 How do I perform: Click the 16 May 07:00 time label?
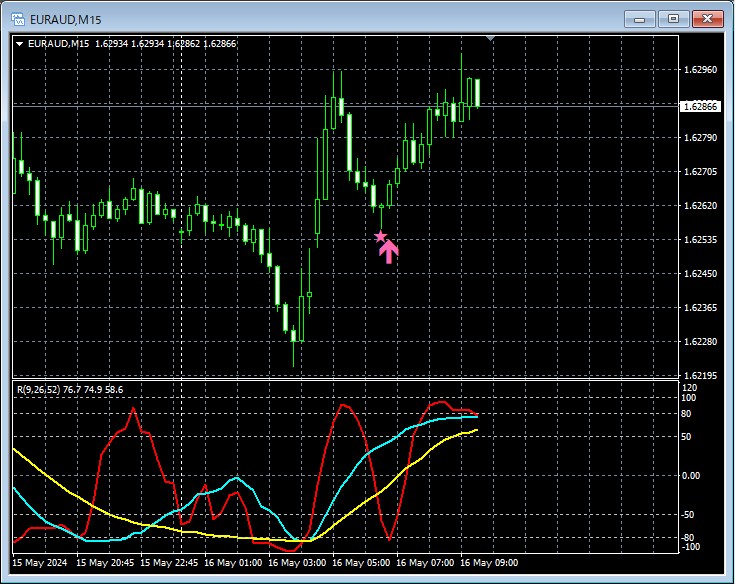coord(425,562)
